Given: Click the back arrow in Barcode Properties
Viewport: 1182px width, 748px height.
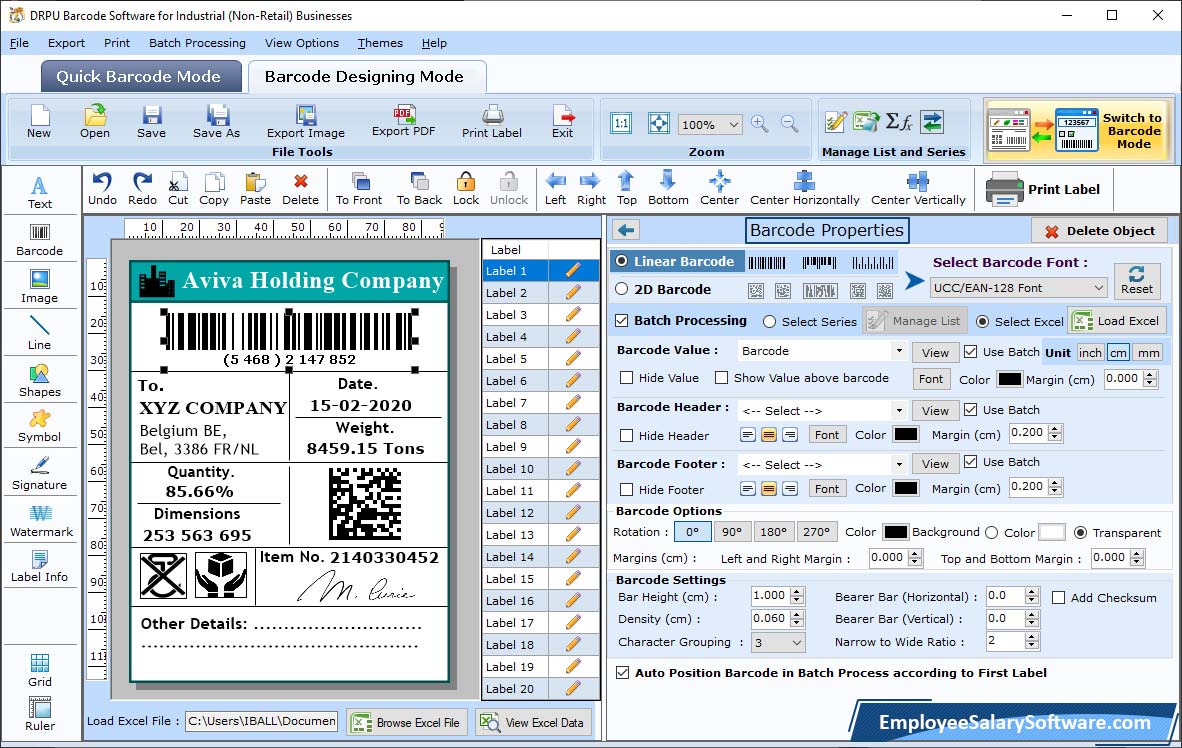Looking at the screenshot, I should pos(626,230).
